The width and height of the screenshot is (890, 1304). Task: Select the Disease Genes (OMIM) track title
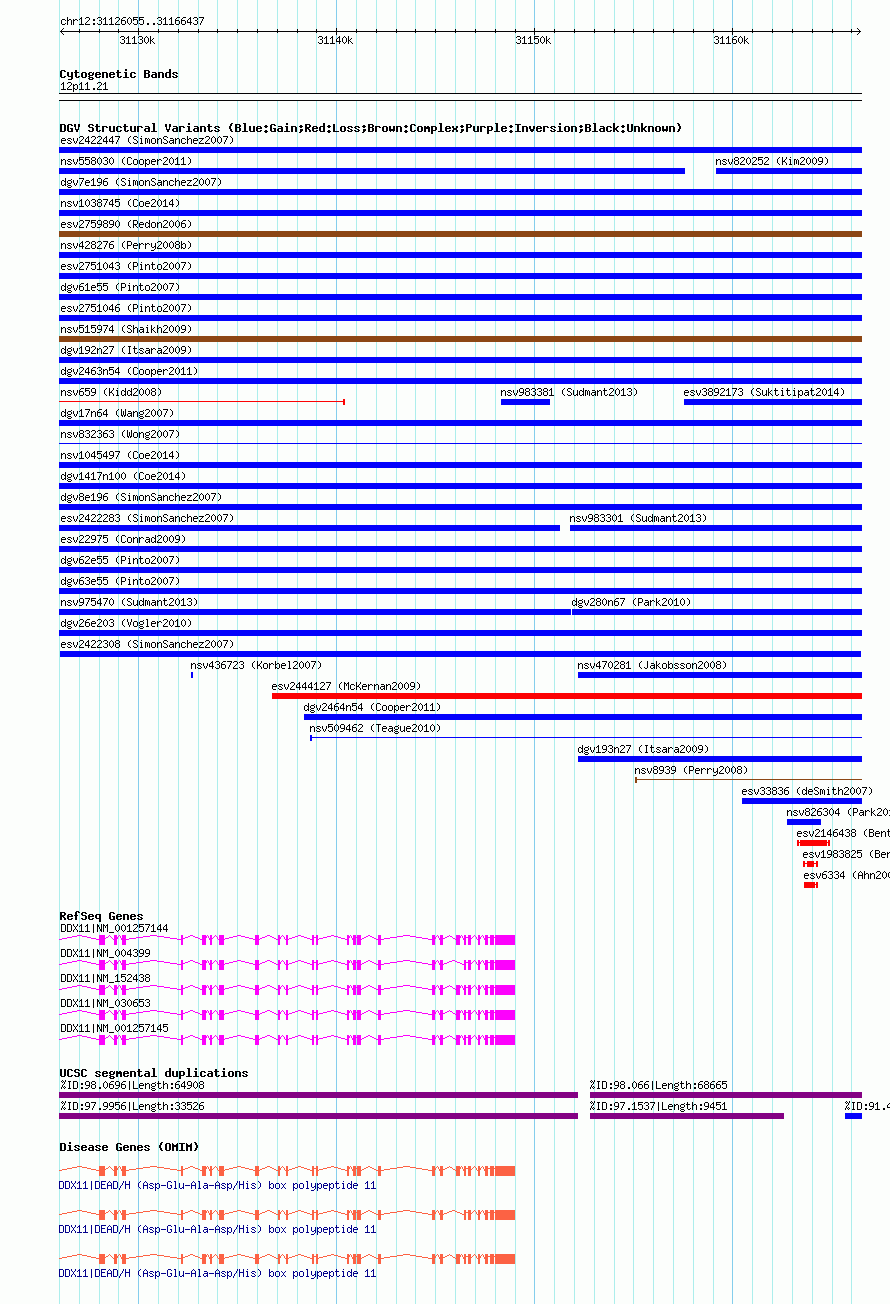click(129, 1147)
